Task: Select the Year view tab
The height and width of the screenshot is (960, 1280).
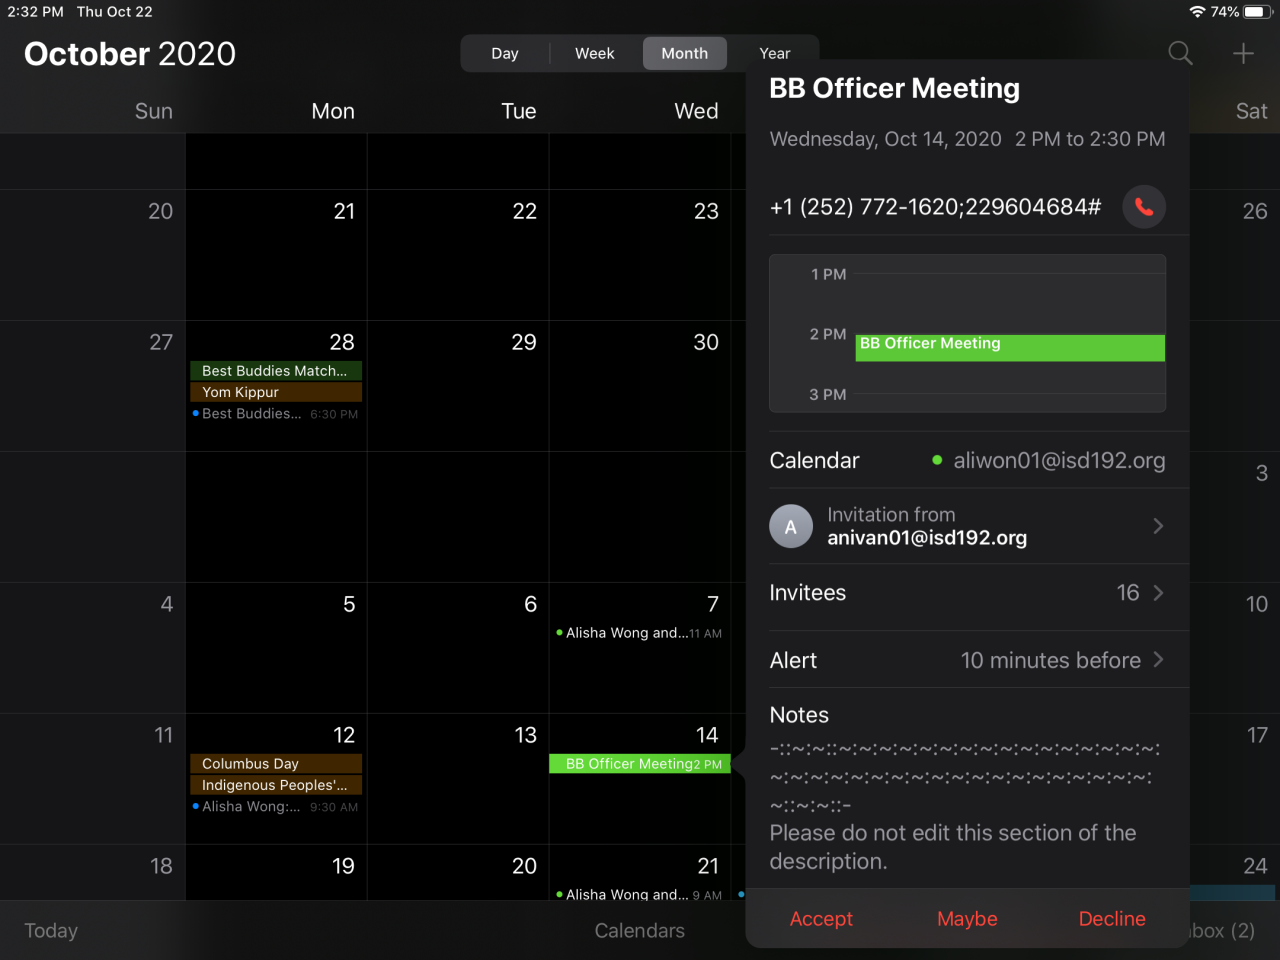Action: [775, 54]
